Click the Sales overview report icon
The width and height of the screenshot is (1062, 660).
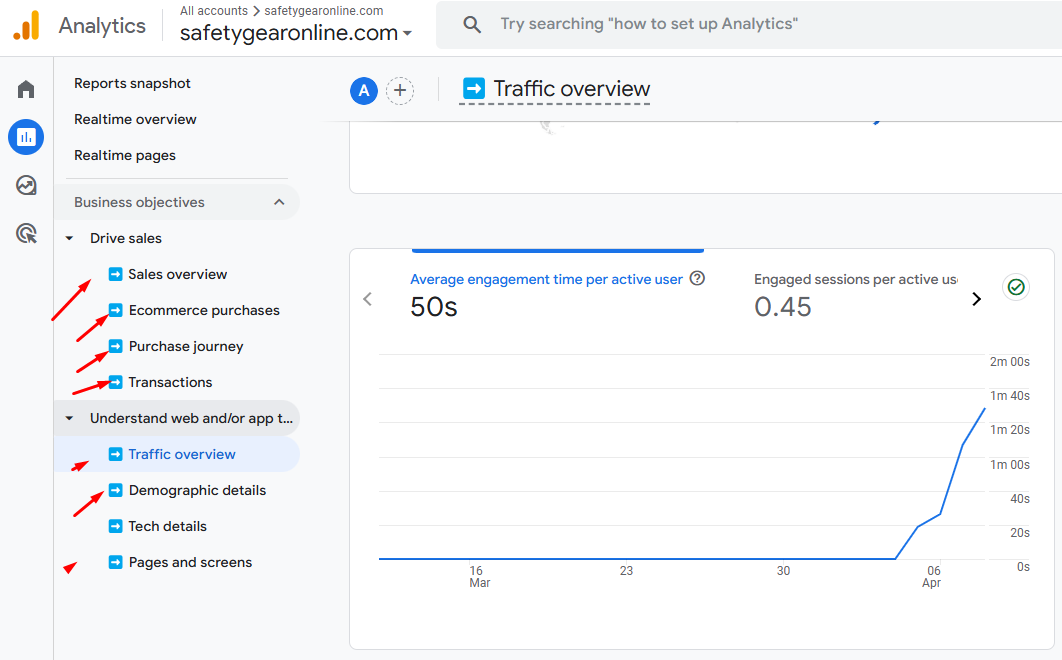click(x=116, y=274)
